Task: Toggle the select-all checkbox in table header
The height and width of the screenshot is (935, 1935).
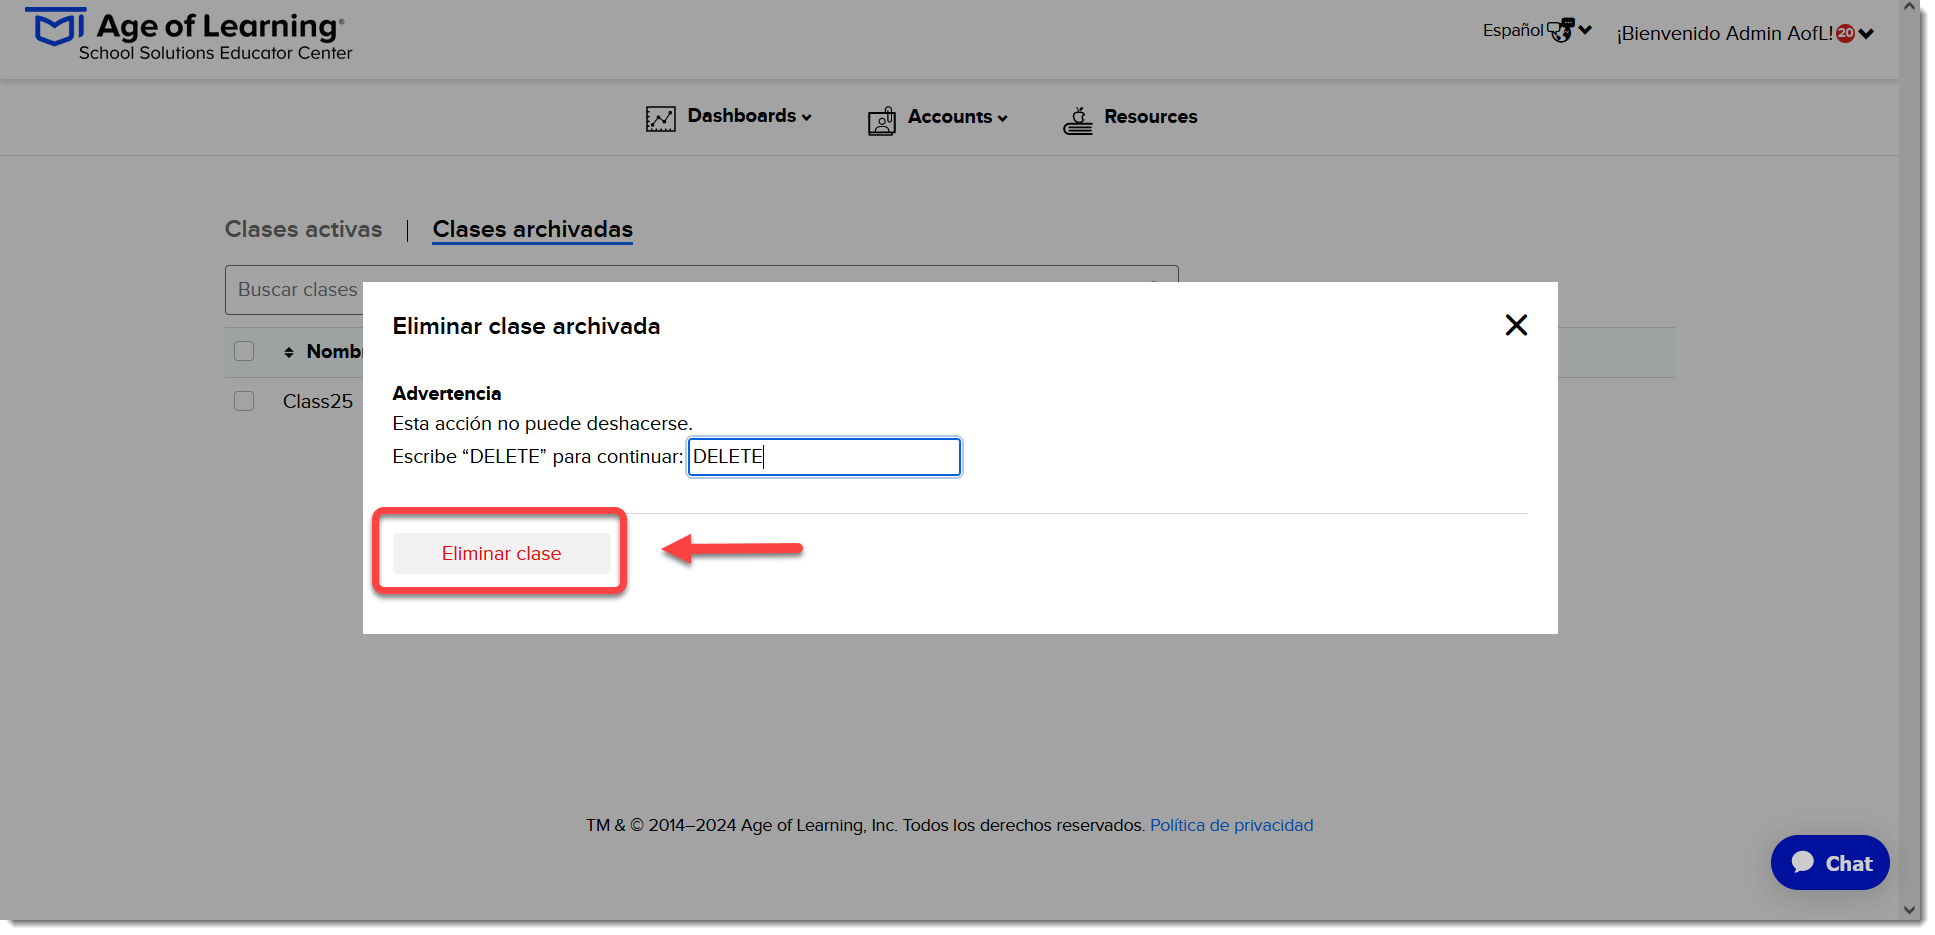Action: click(244, 351)
